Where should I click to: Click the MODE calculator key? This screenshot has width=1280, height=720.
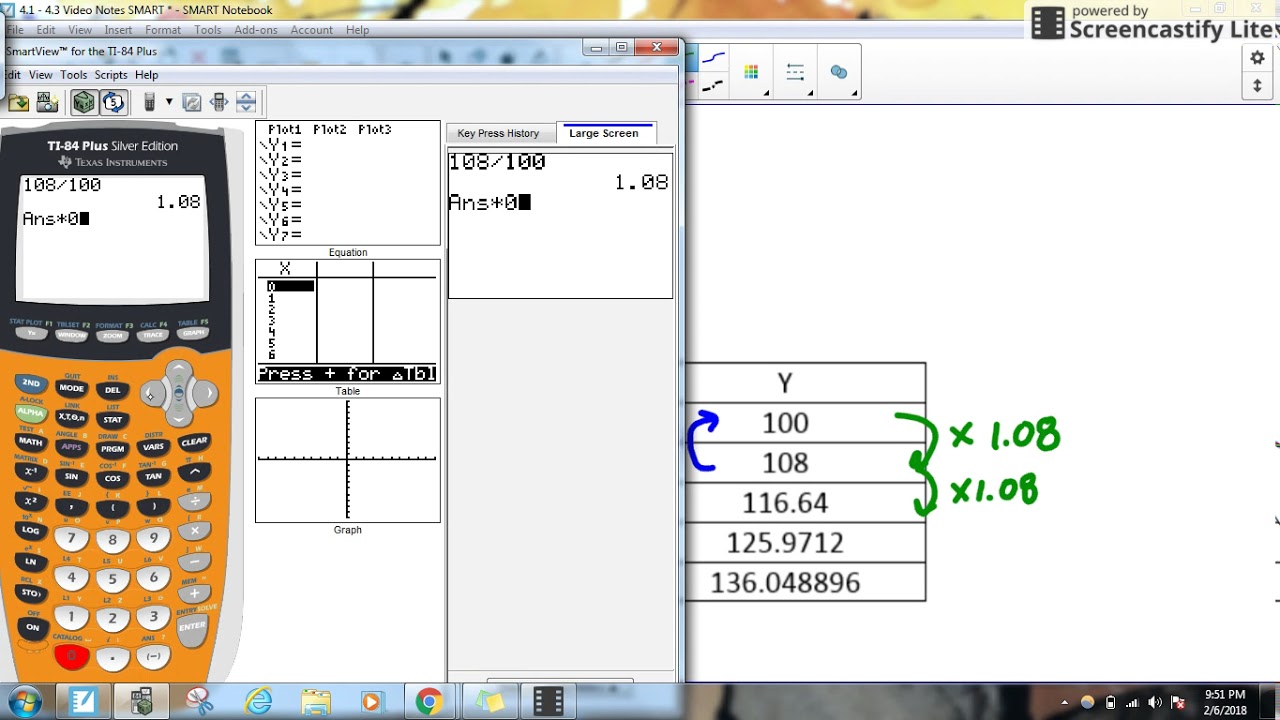point(71,388)
